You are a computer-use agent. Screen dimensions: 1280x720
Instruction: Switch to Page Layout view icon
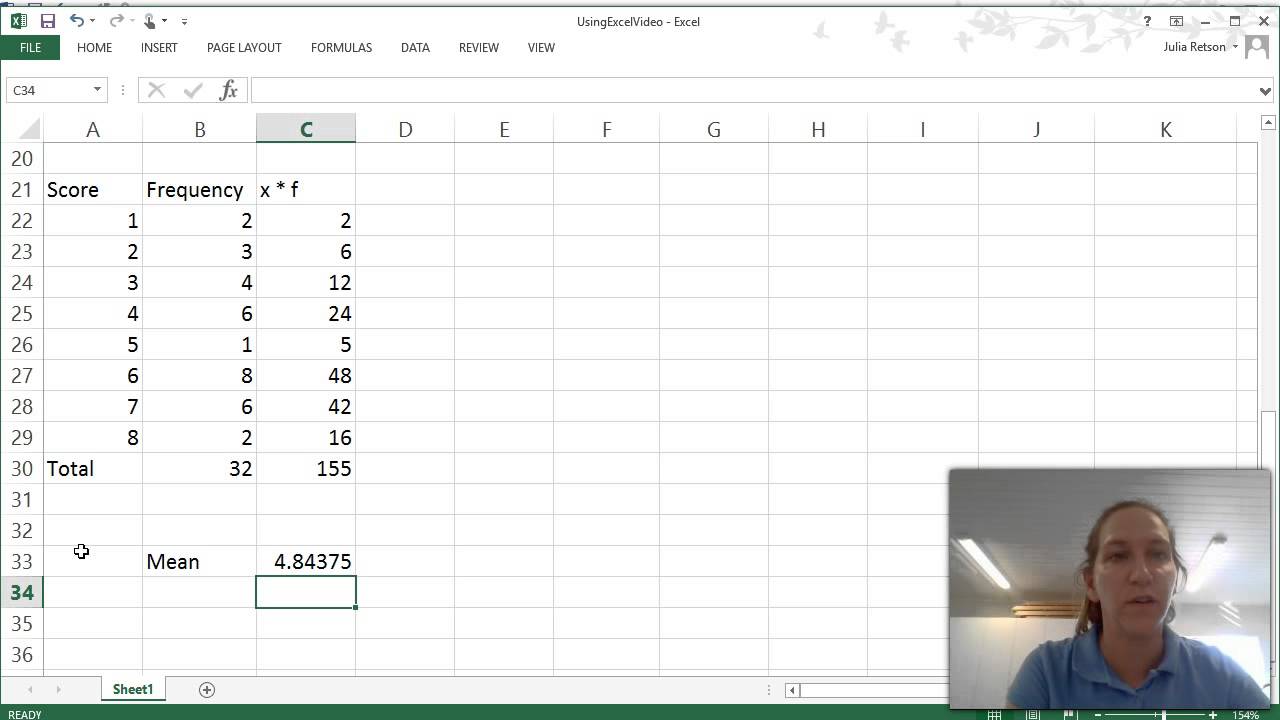tap(1031, 714)
